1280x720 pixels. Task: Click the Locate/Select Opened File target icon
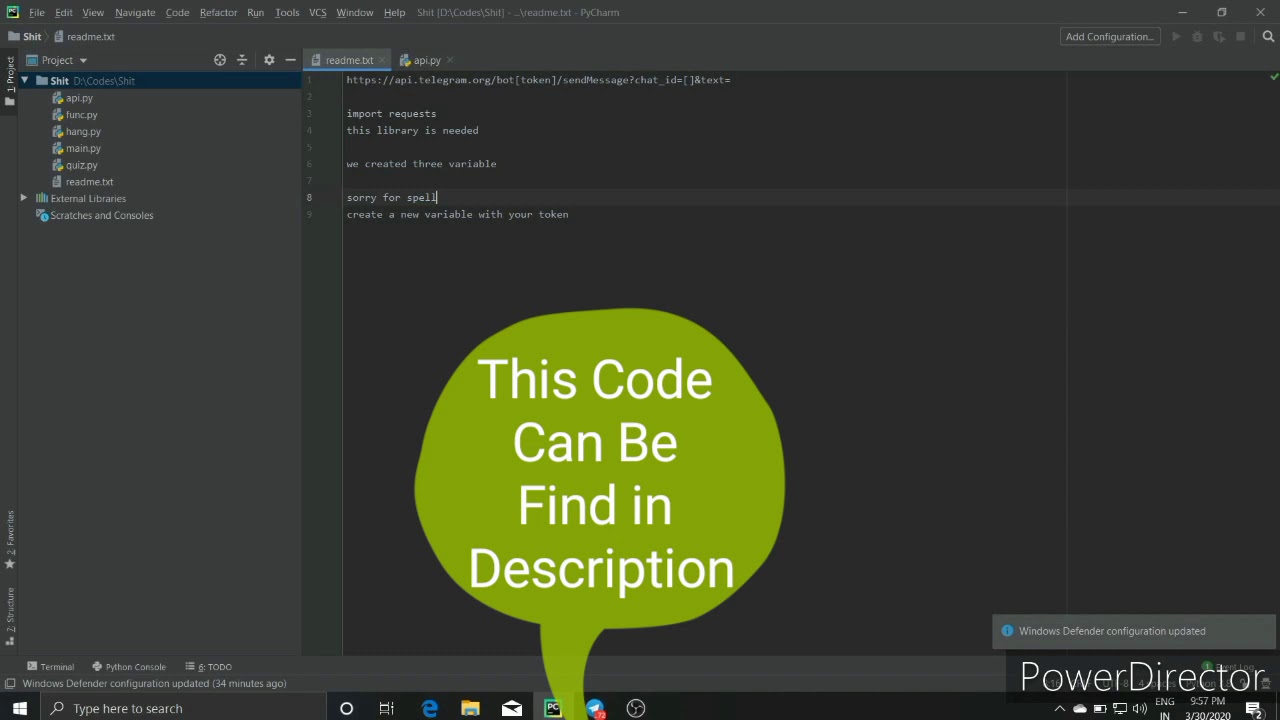click(x=220, y=60)
